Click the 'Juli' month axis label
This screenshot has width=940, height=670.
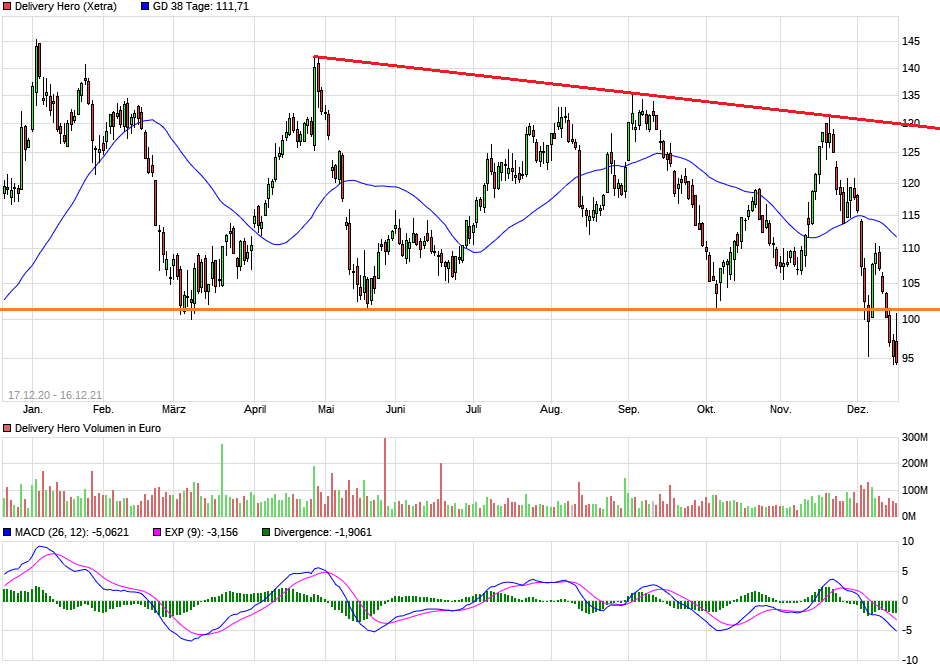[x=474, y=409]
